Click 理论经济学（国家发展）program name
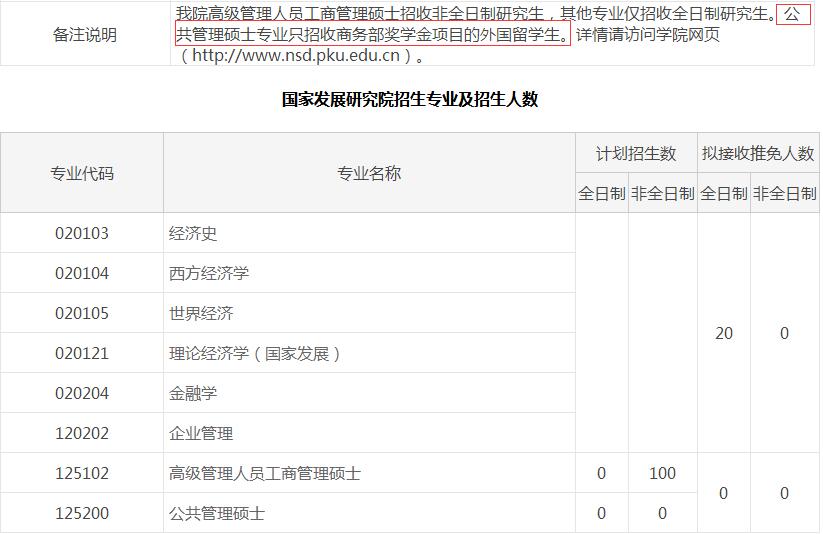This screenshot has width=823, height=534. 255,353
